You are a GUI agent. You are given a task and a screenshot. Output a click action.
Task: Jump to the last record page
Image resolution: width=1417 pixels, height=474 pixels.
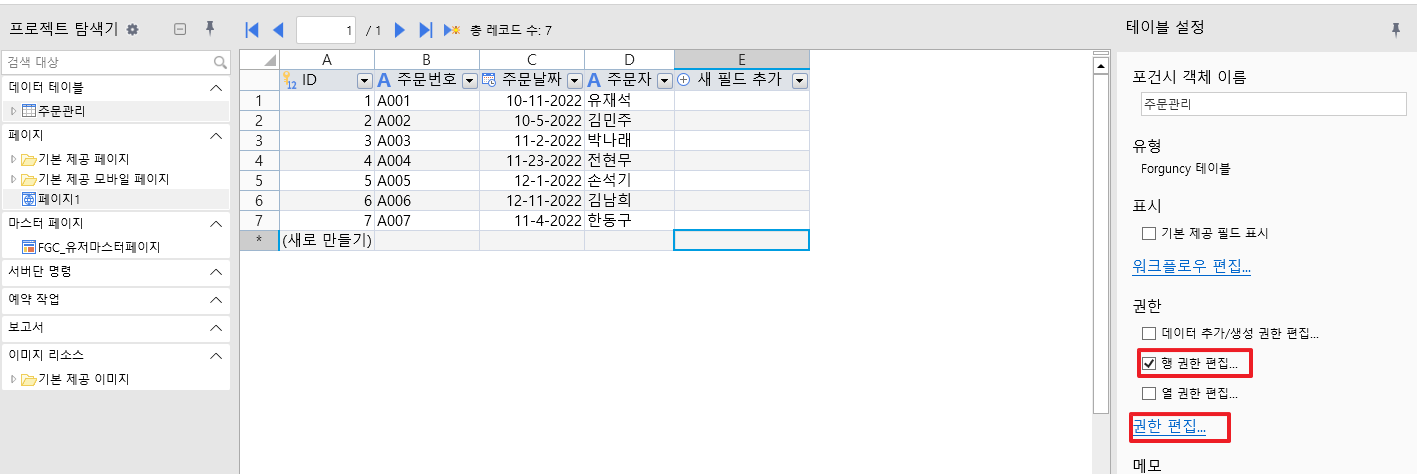(426, 31)
